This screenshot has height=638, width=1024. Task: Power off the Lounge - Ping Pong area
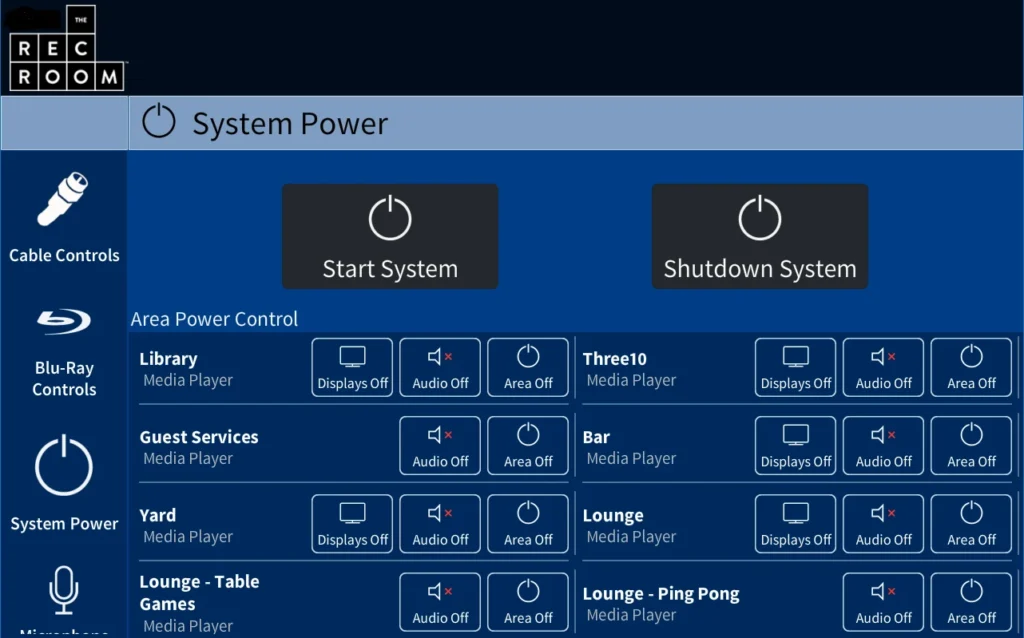970,601
